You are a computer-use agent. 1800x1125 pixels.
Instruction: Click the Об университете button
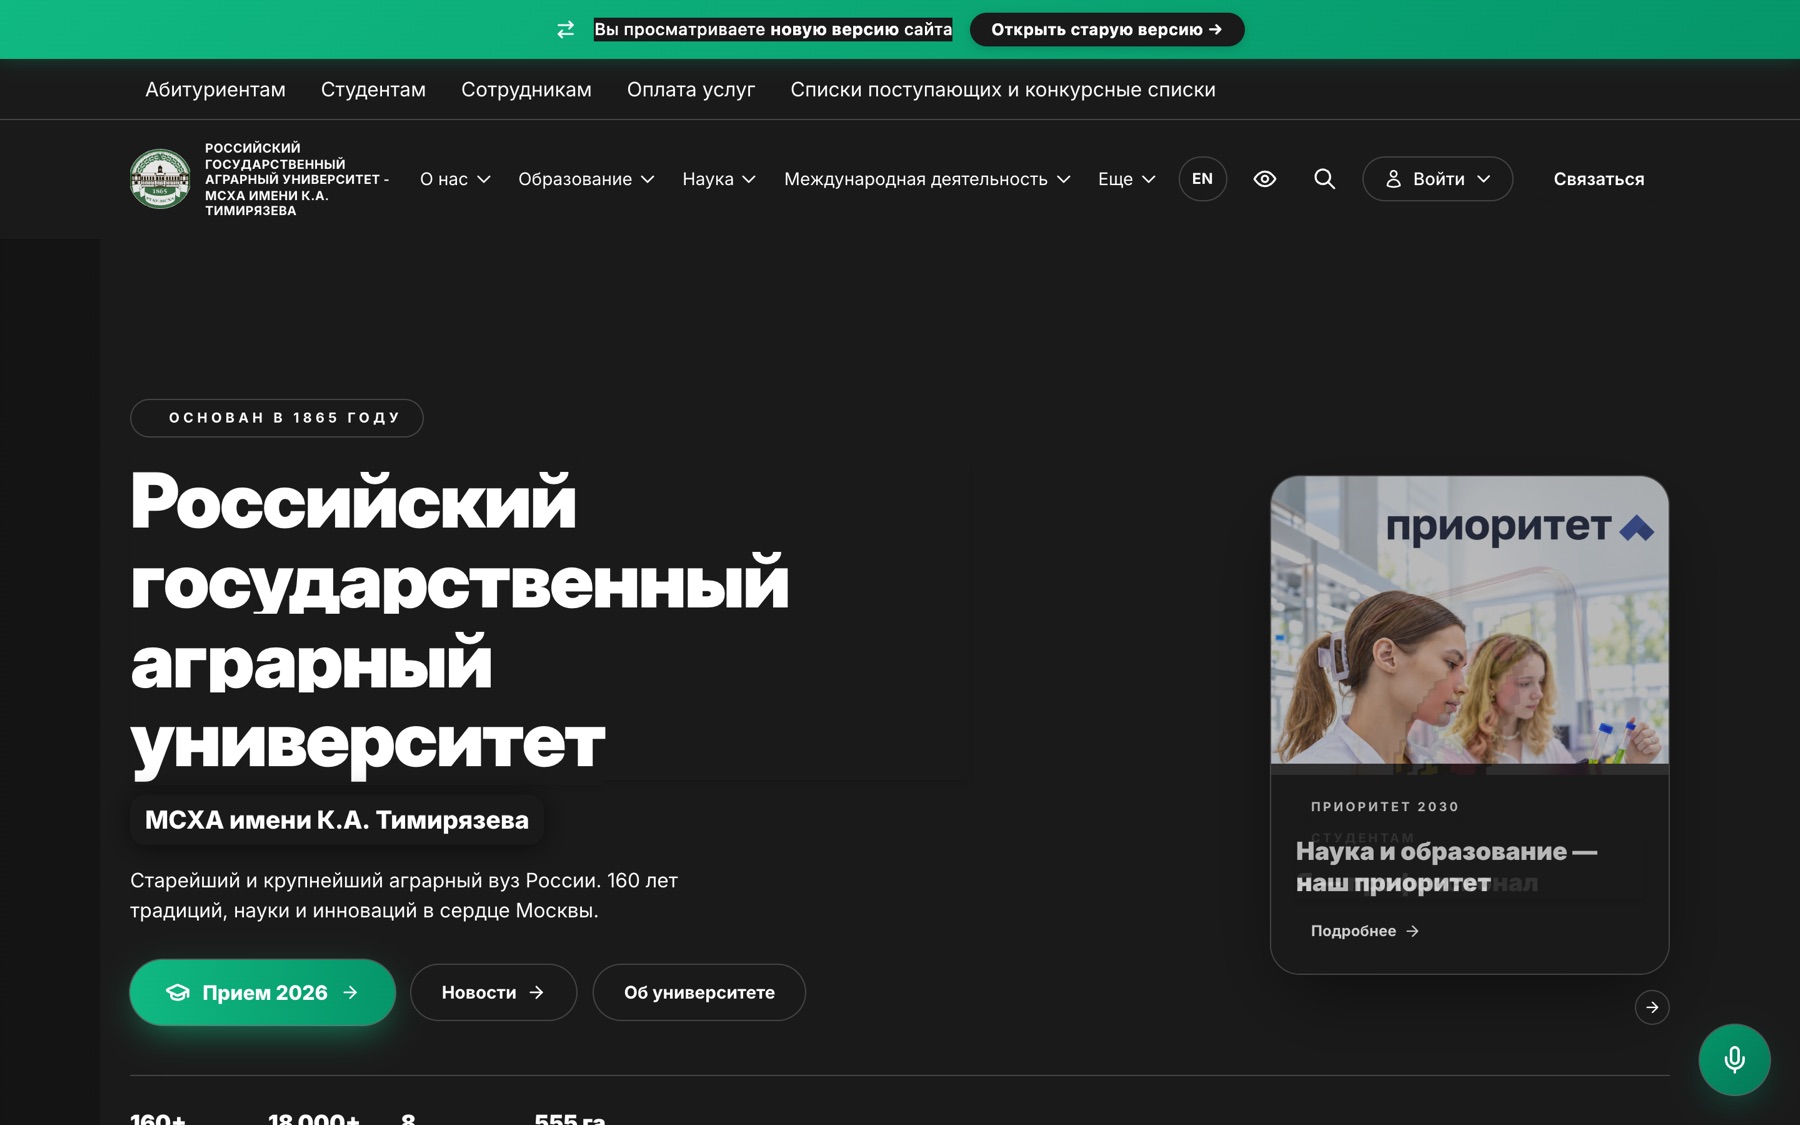699,992
